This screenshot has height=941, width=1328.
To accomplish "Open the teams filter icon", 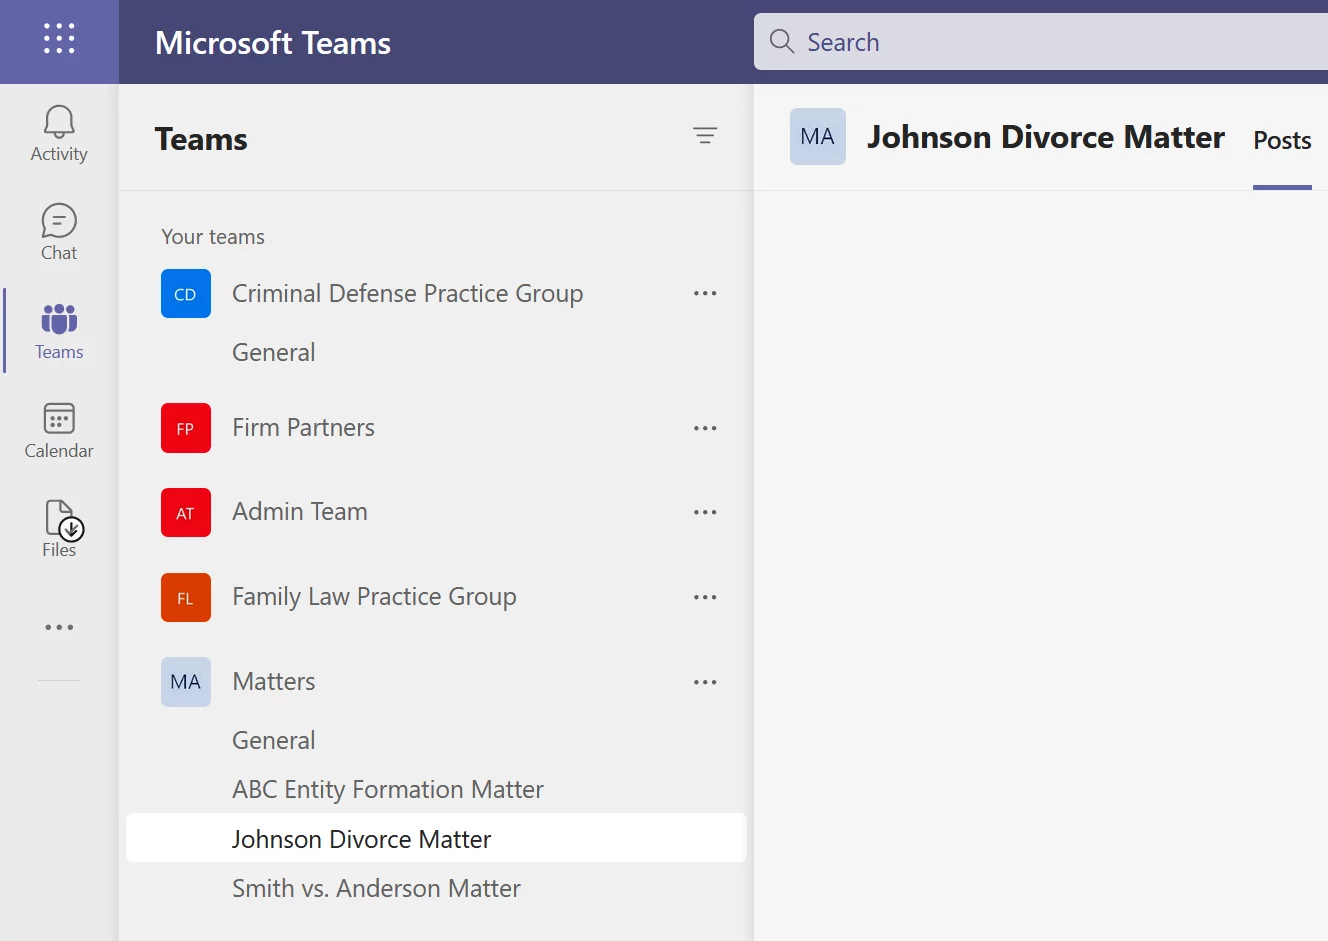I will [x=705, y=136].
